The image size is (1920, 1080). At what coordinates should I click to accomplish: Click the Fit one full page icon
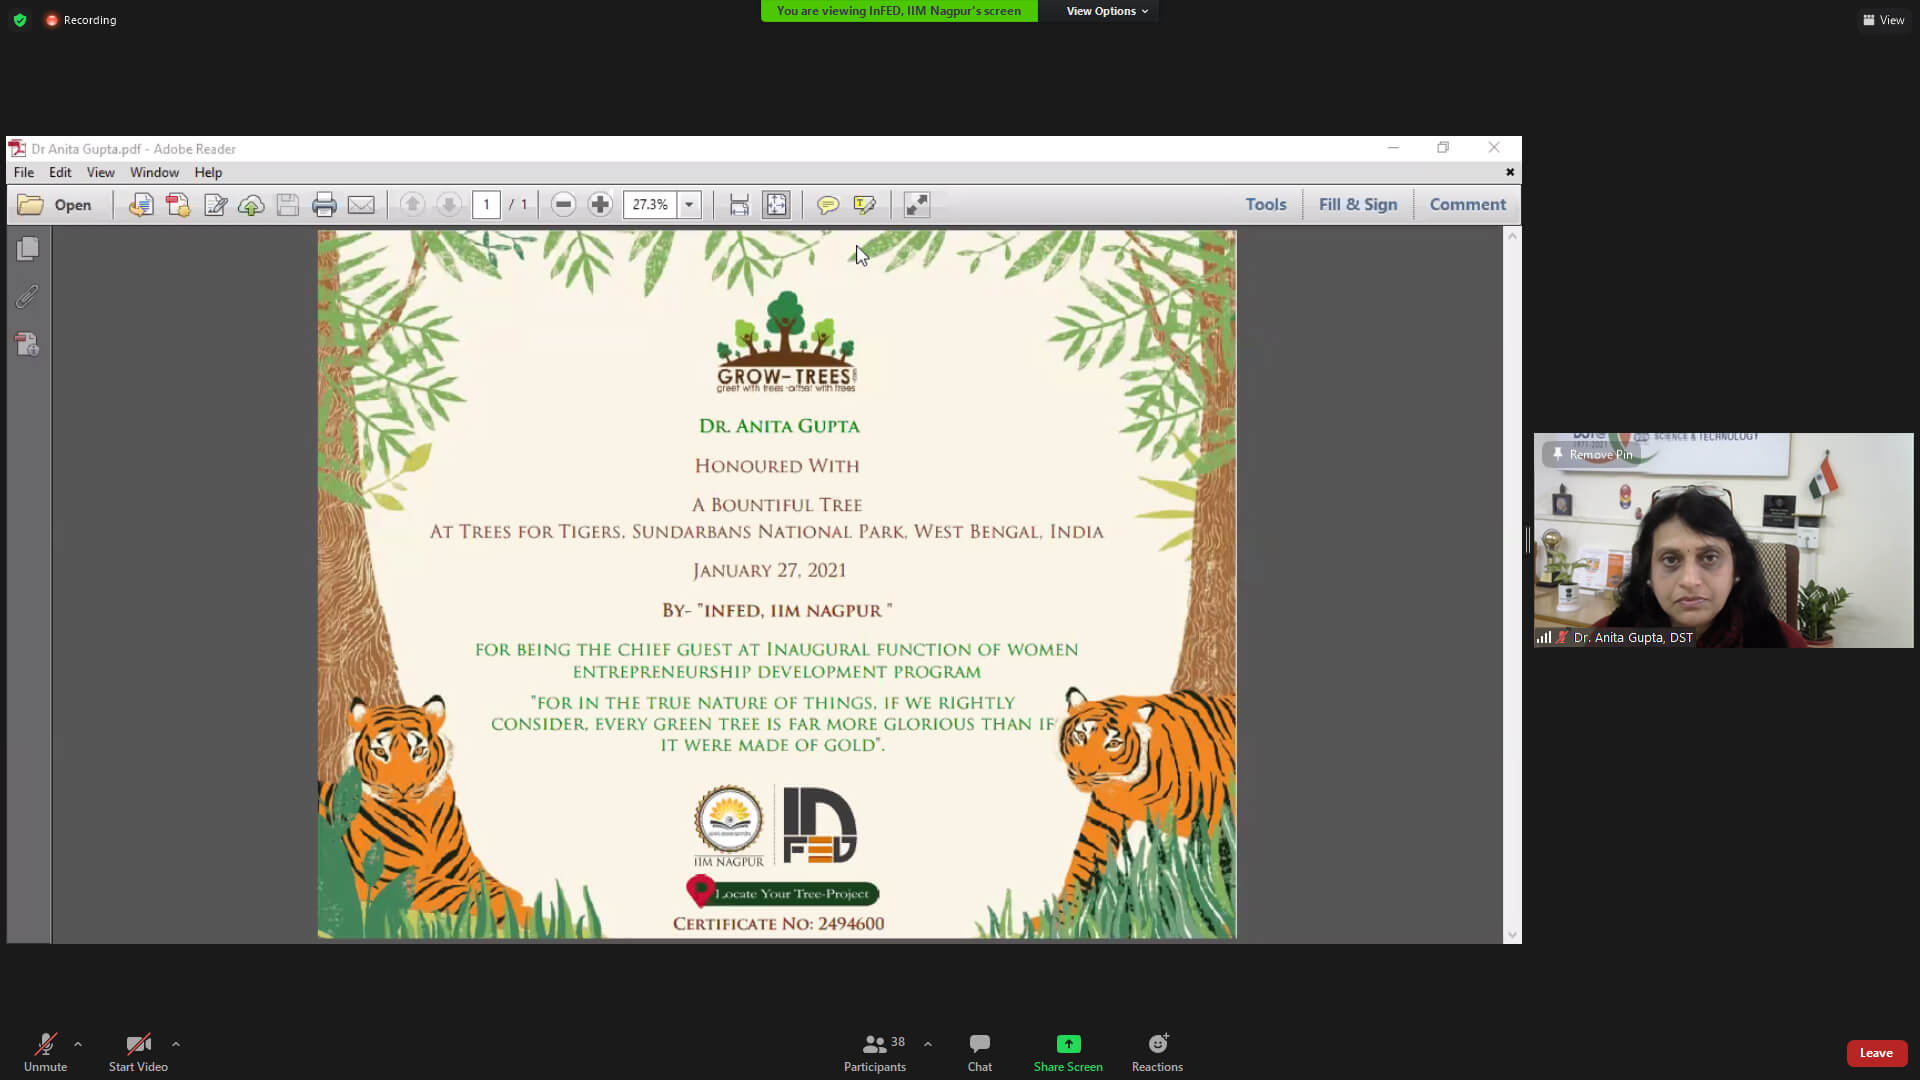[x=776, y=205]
